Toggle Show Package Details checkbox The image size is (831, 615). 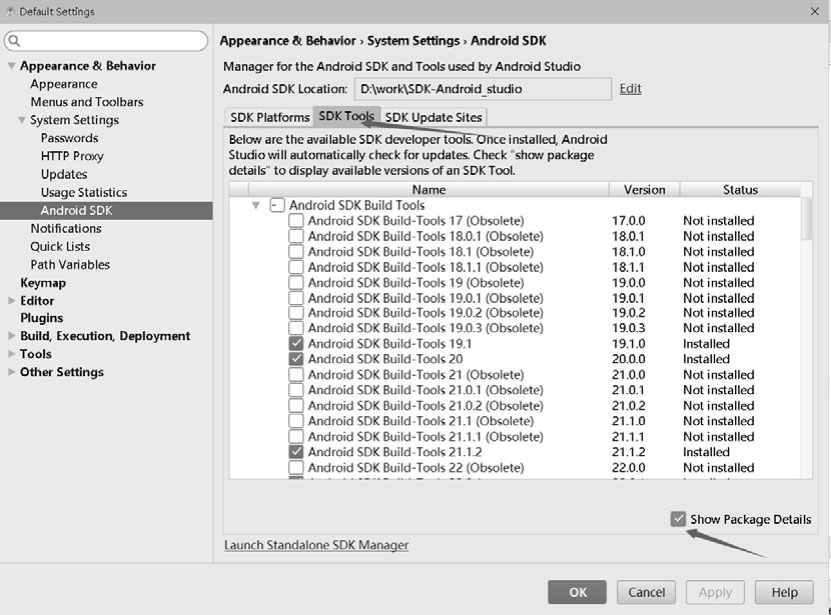pos(678,519)
